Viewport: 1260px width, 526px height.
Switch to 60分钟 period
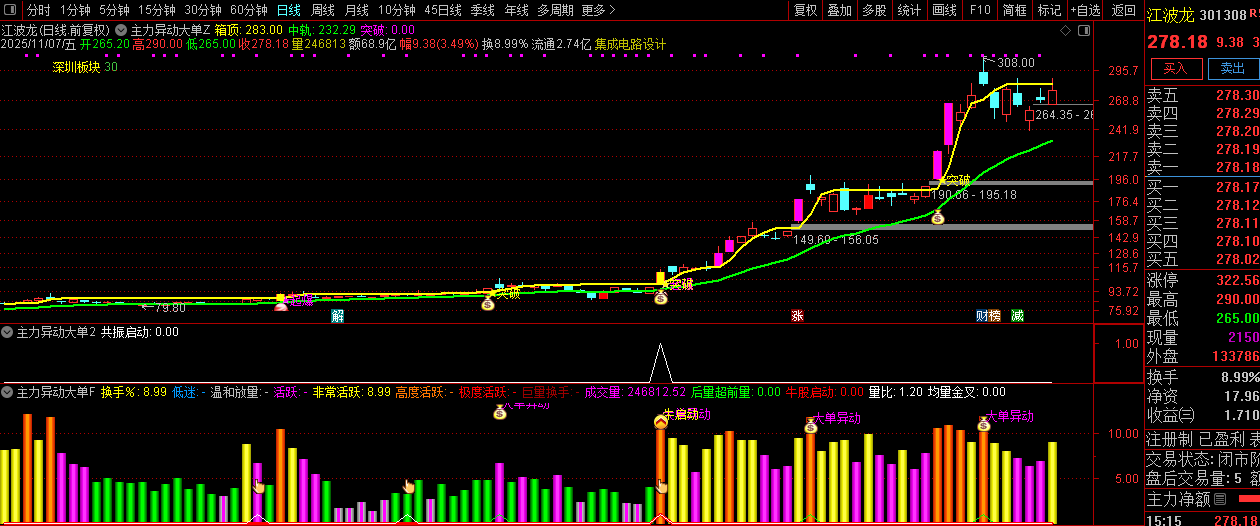pyautogui.click(x=248, y=10)
